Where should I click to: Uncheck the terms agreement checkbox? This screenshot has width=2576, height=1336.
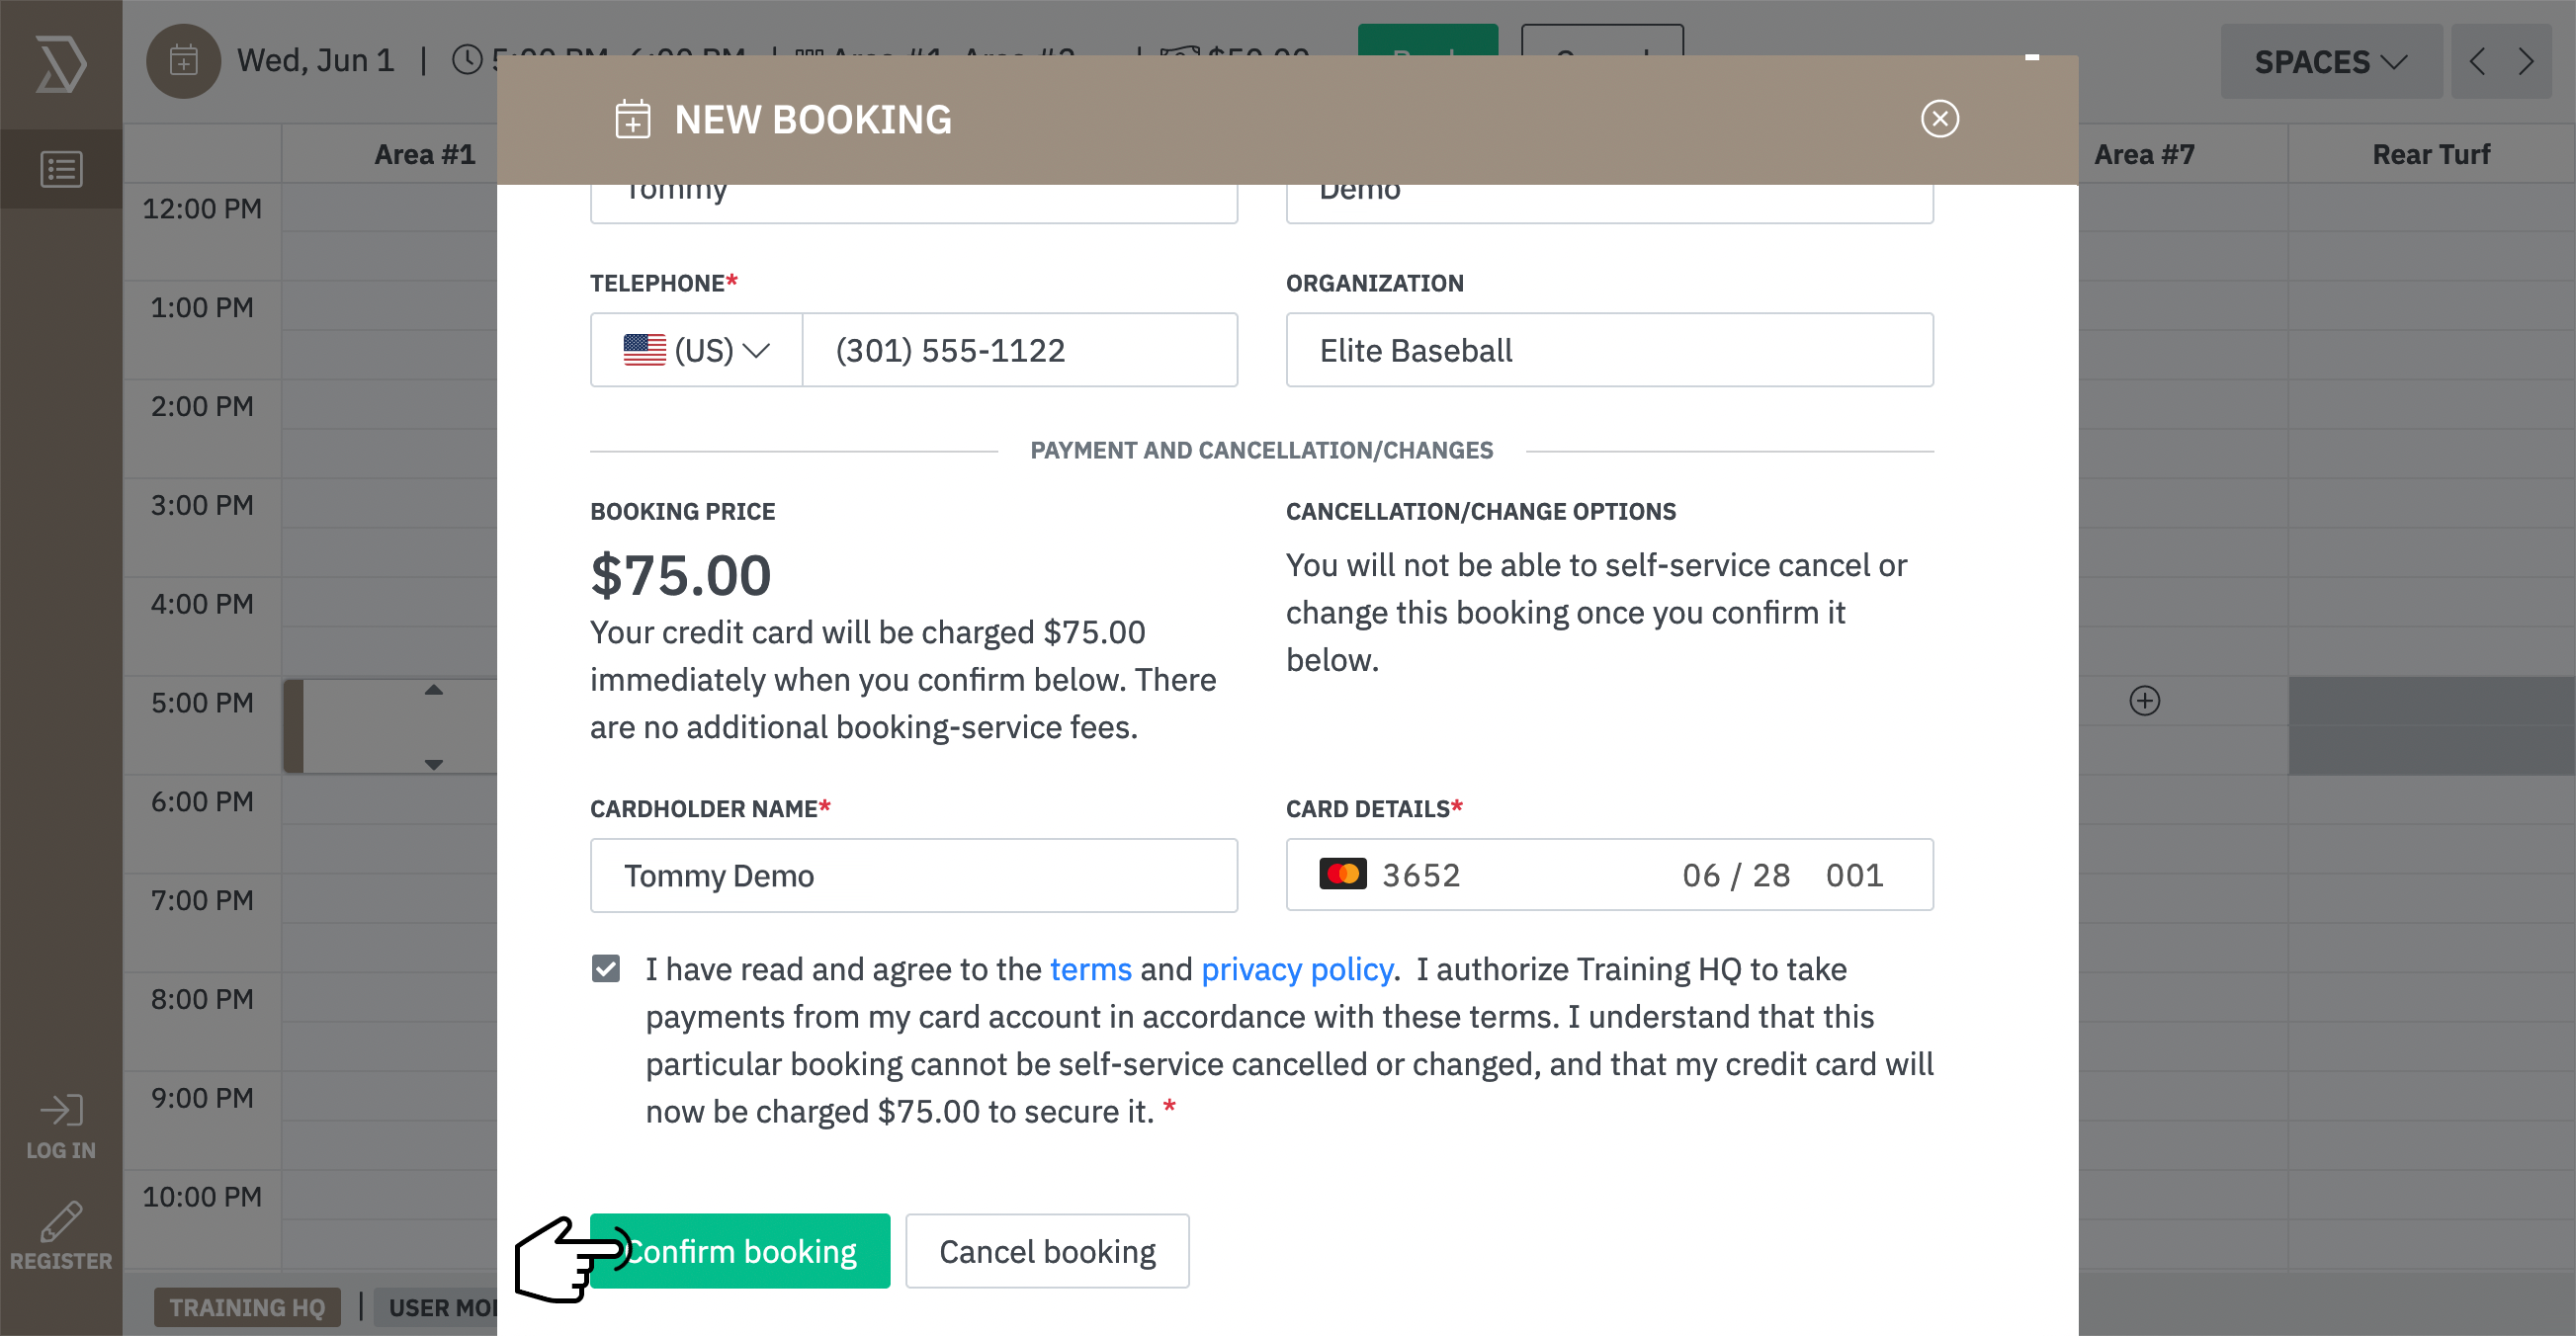(x=605, y=968)
